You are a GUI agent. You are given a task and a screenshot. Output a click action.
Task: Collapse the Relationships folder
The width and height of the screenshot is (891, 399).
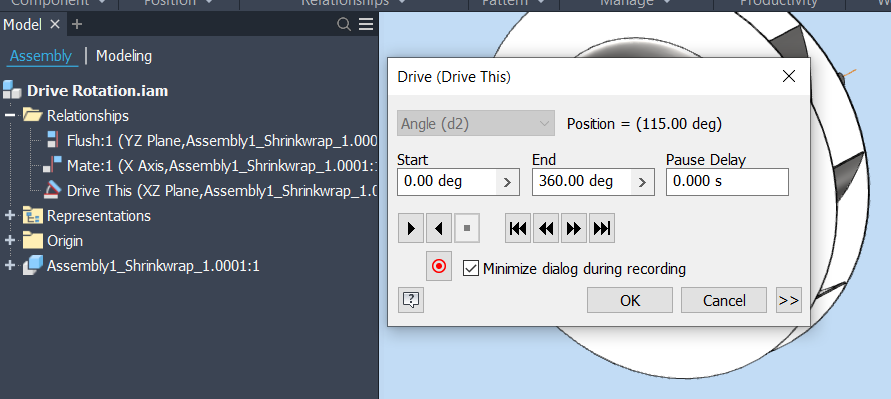(10, 115)
